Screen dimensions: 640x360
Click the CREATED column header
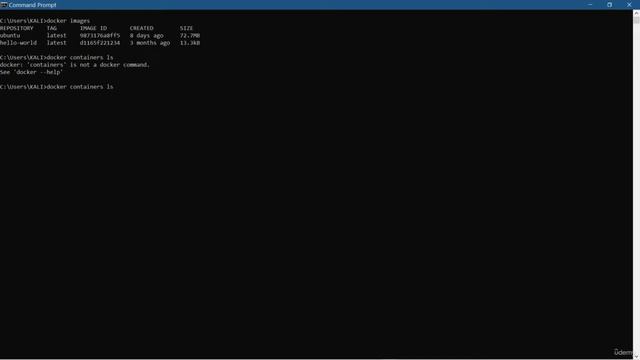click(142, 28)
